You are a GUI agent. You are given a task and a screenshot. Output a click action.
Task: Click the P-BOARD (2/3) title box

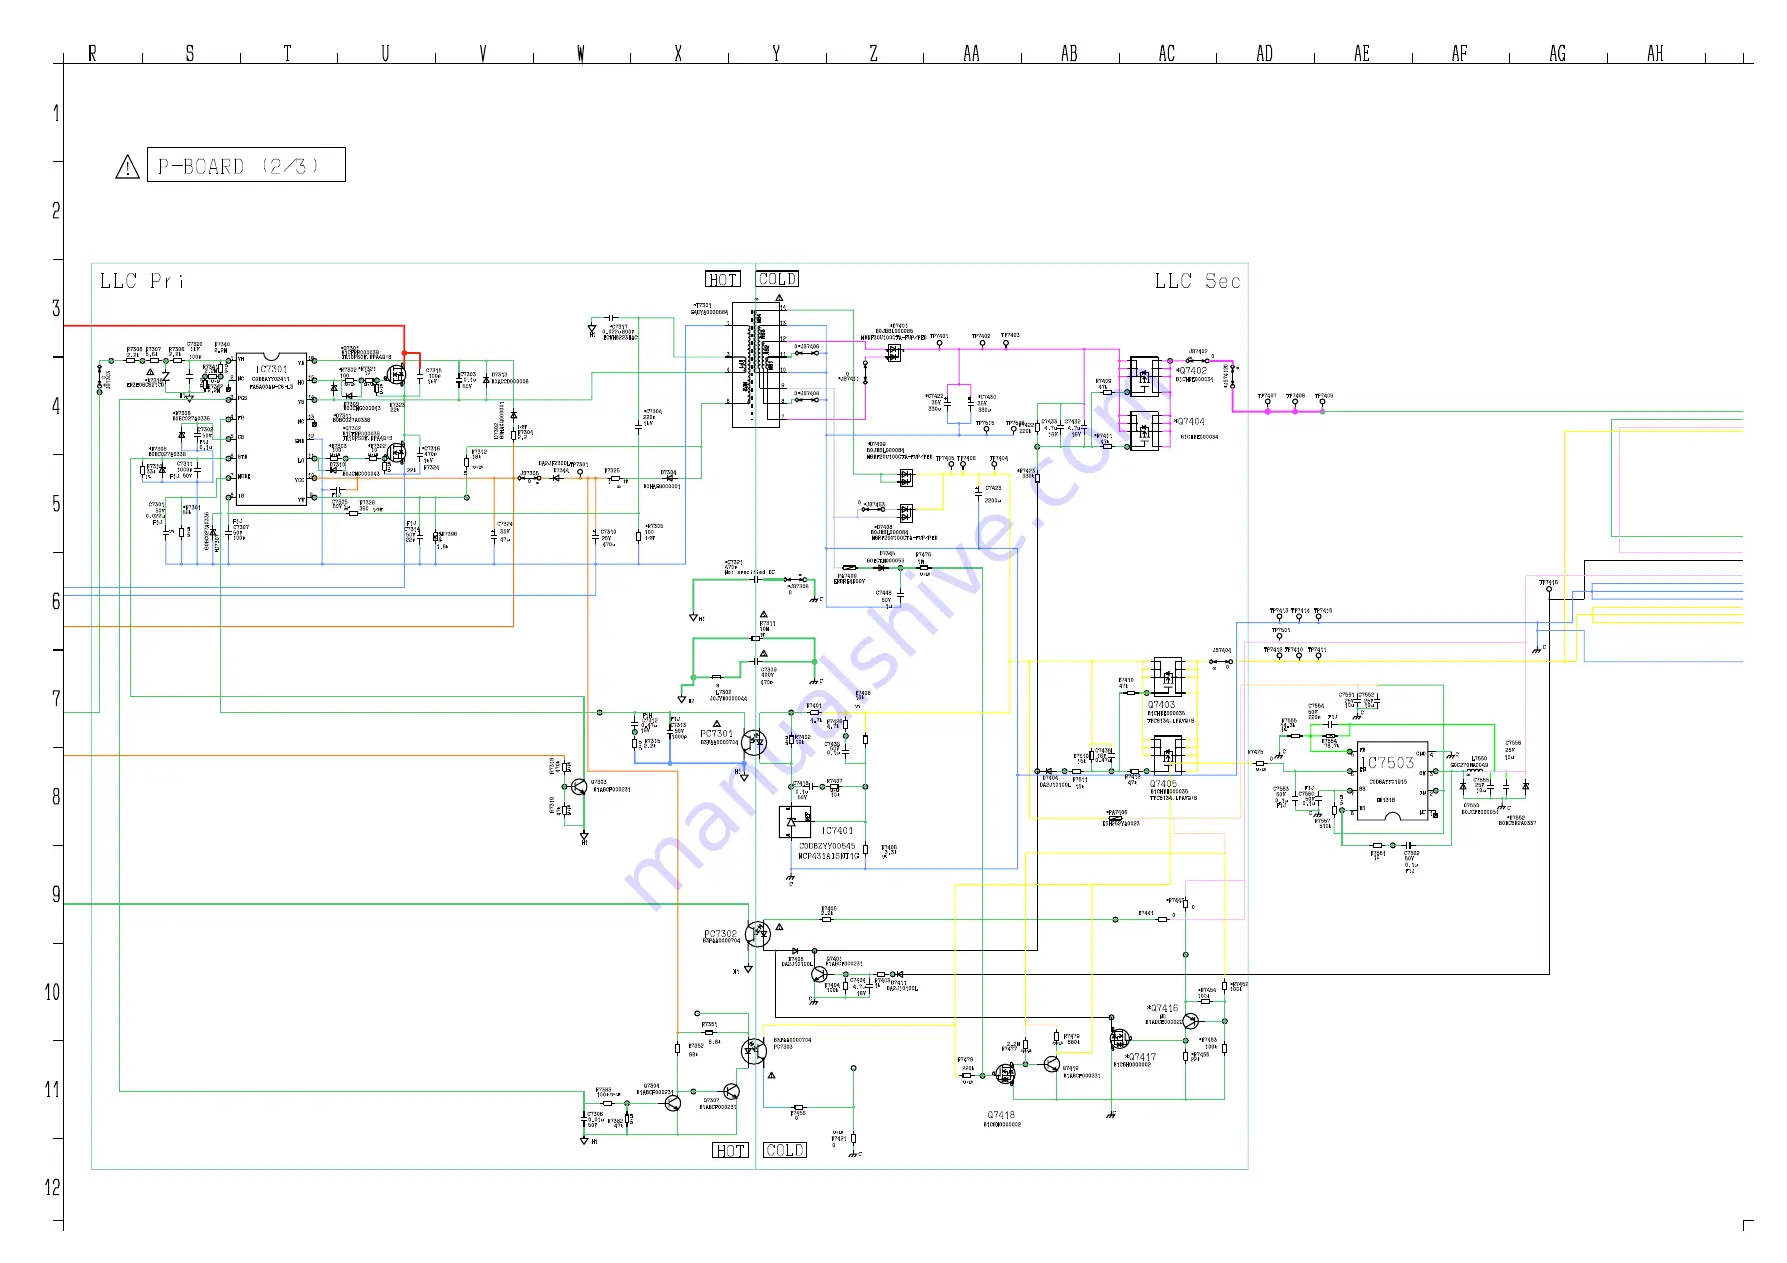246,165
